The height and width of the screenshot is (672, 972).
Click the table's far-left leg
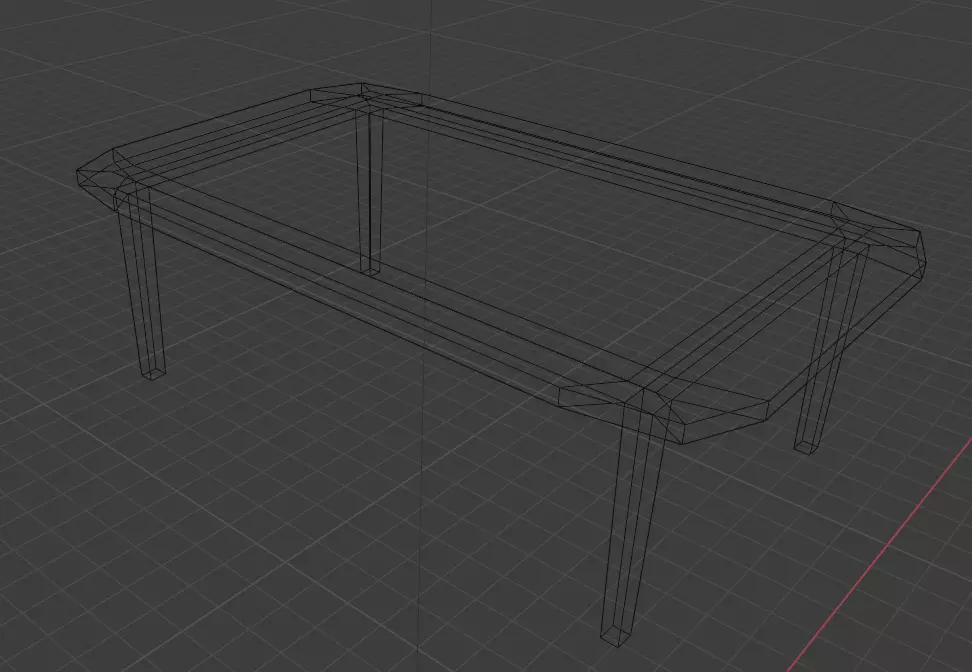141,282
